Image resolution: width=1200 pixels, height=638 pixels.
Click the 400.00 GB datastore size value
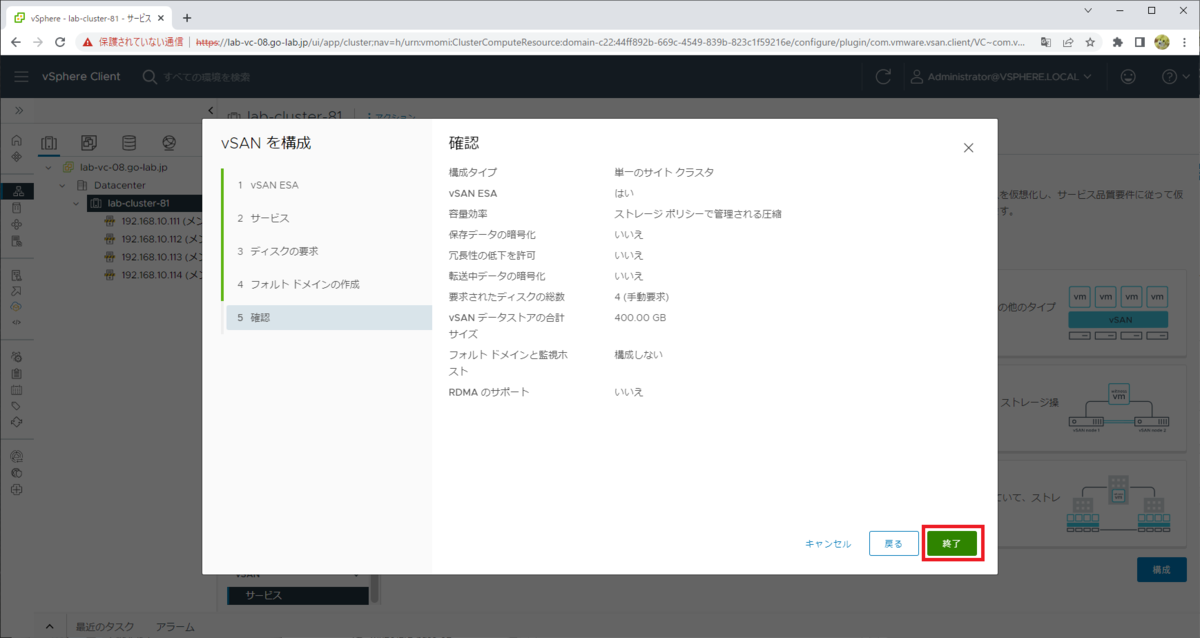[640, 317]
